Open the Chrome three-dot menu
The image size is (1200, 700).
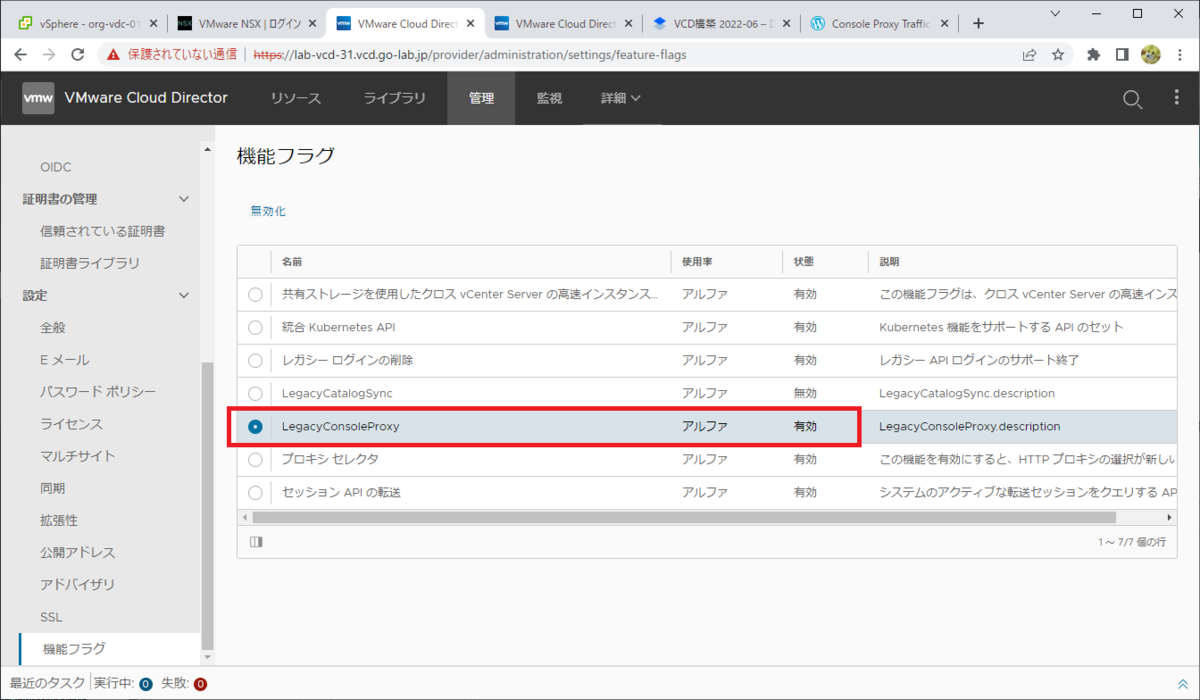point(1179,55)
